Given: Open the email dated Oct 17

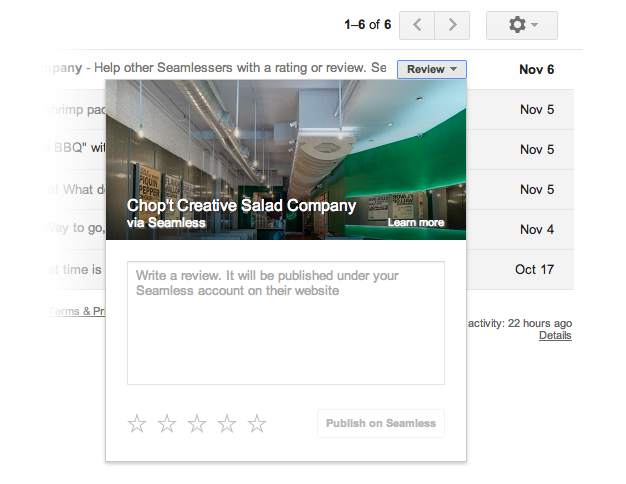Looking at the screenshot, I should 535,270.
